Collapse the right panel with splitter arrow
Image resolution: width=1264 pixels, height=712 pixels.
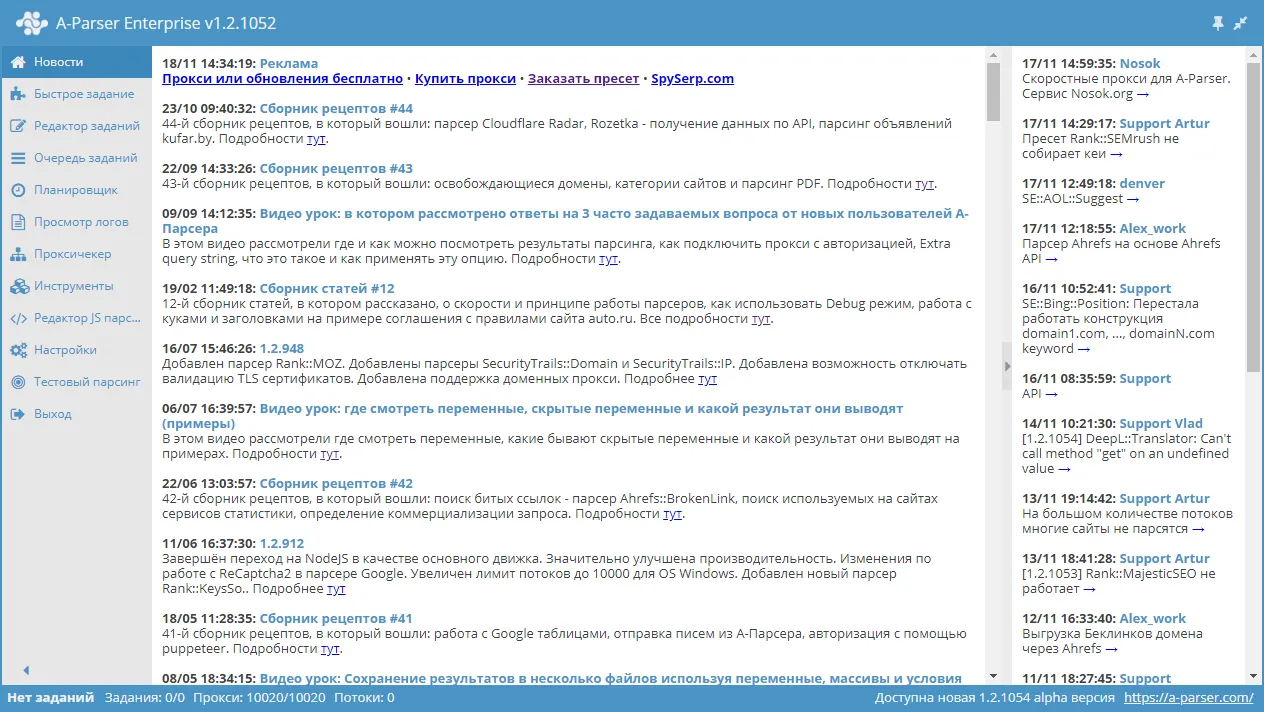coord(1007,367)
